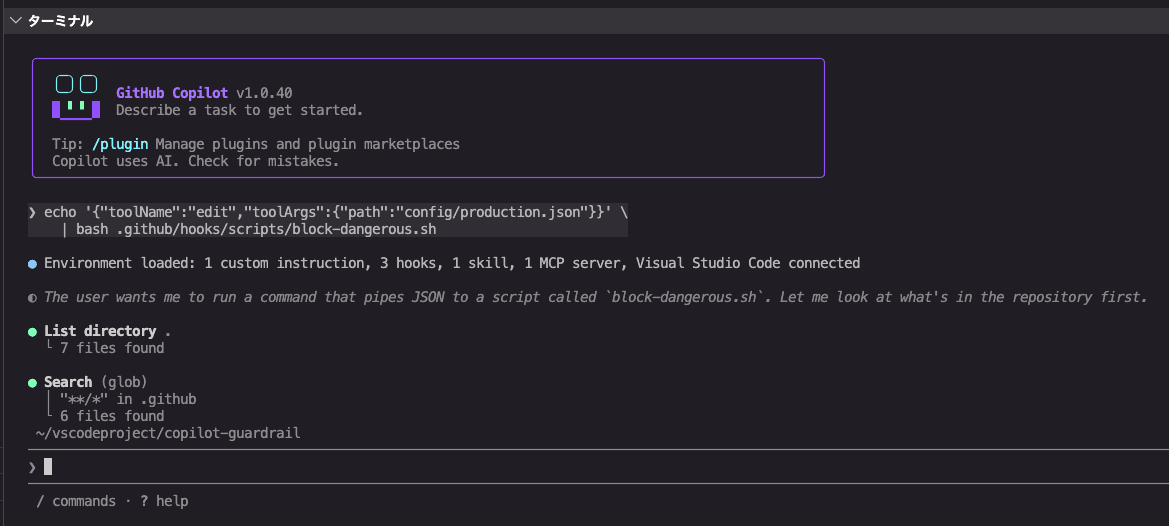Click the '/ commands' hint
Screen dimensions: 1169x526
[x=76, y=501]
